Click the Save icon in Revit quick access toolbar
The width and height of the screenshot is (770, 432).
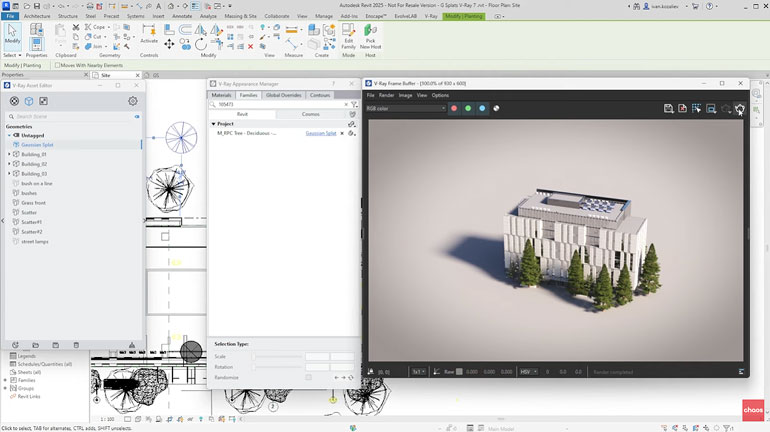(x=37, y=6)
